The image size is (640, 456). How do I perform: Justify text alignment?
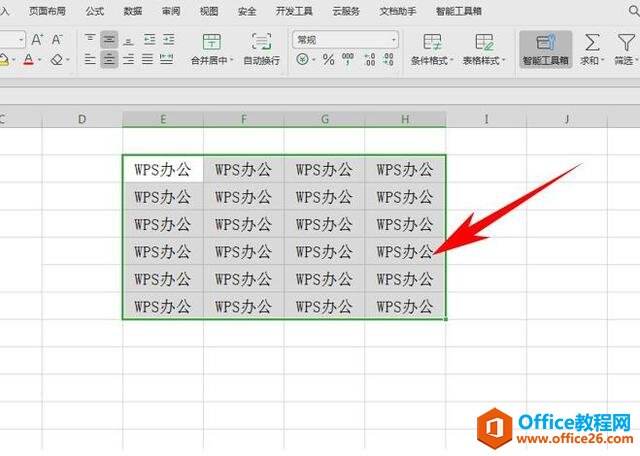pyautogui.click(x=147, y=60)
